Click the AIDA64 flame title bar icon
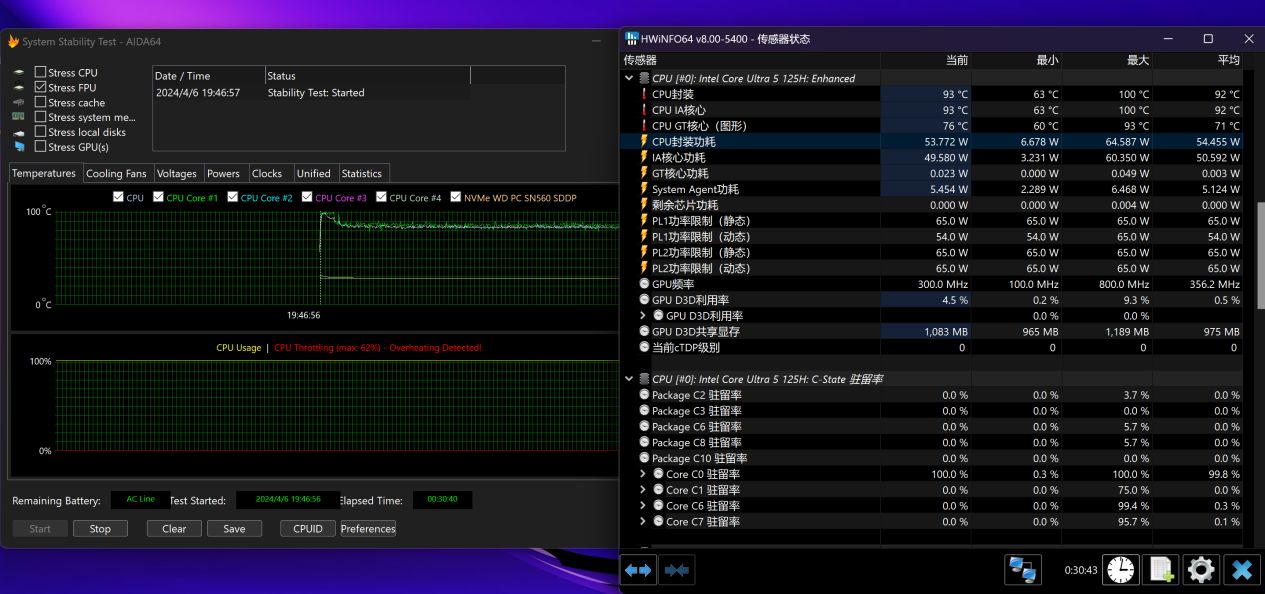This screenshot has height=594, width=1265. [x=13, y=42]
